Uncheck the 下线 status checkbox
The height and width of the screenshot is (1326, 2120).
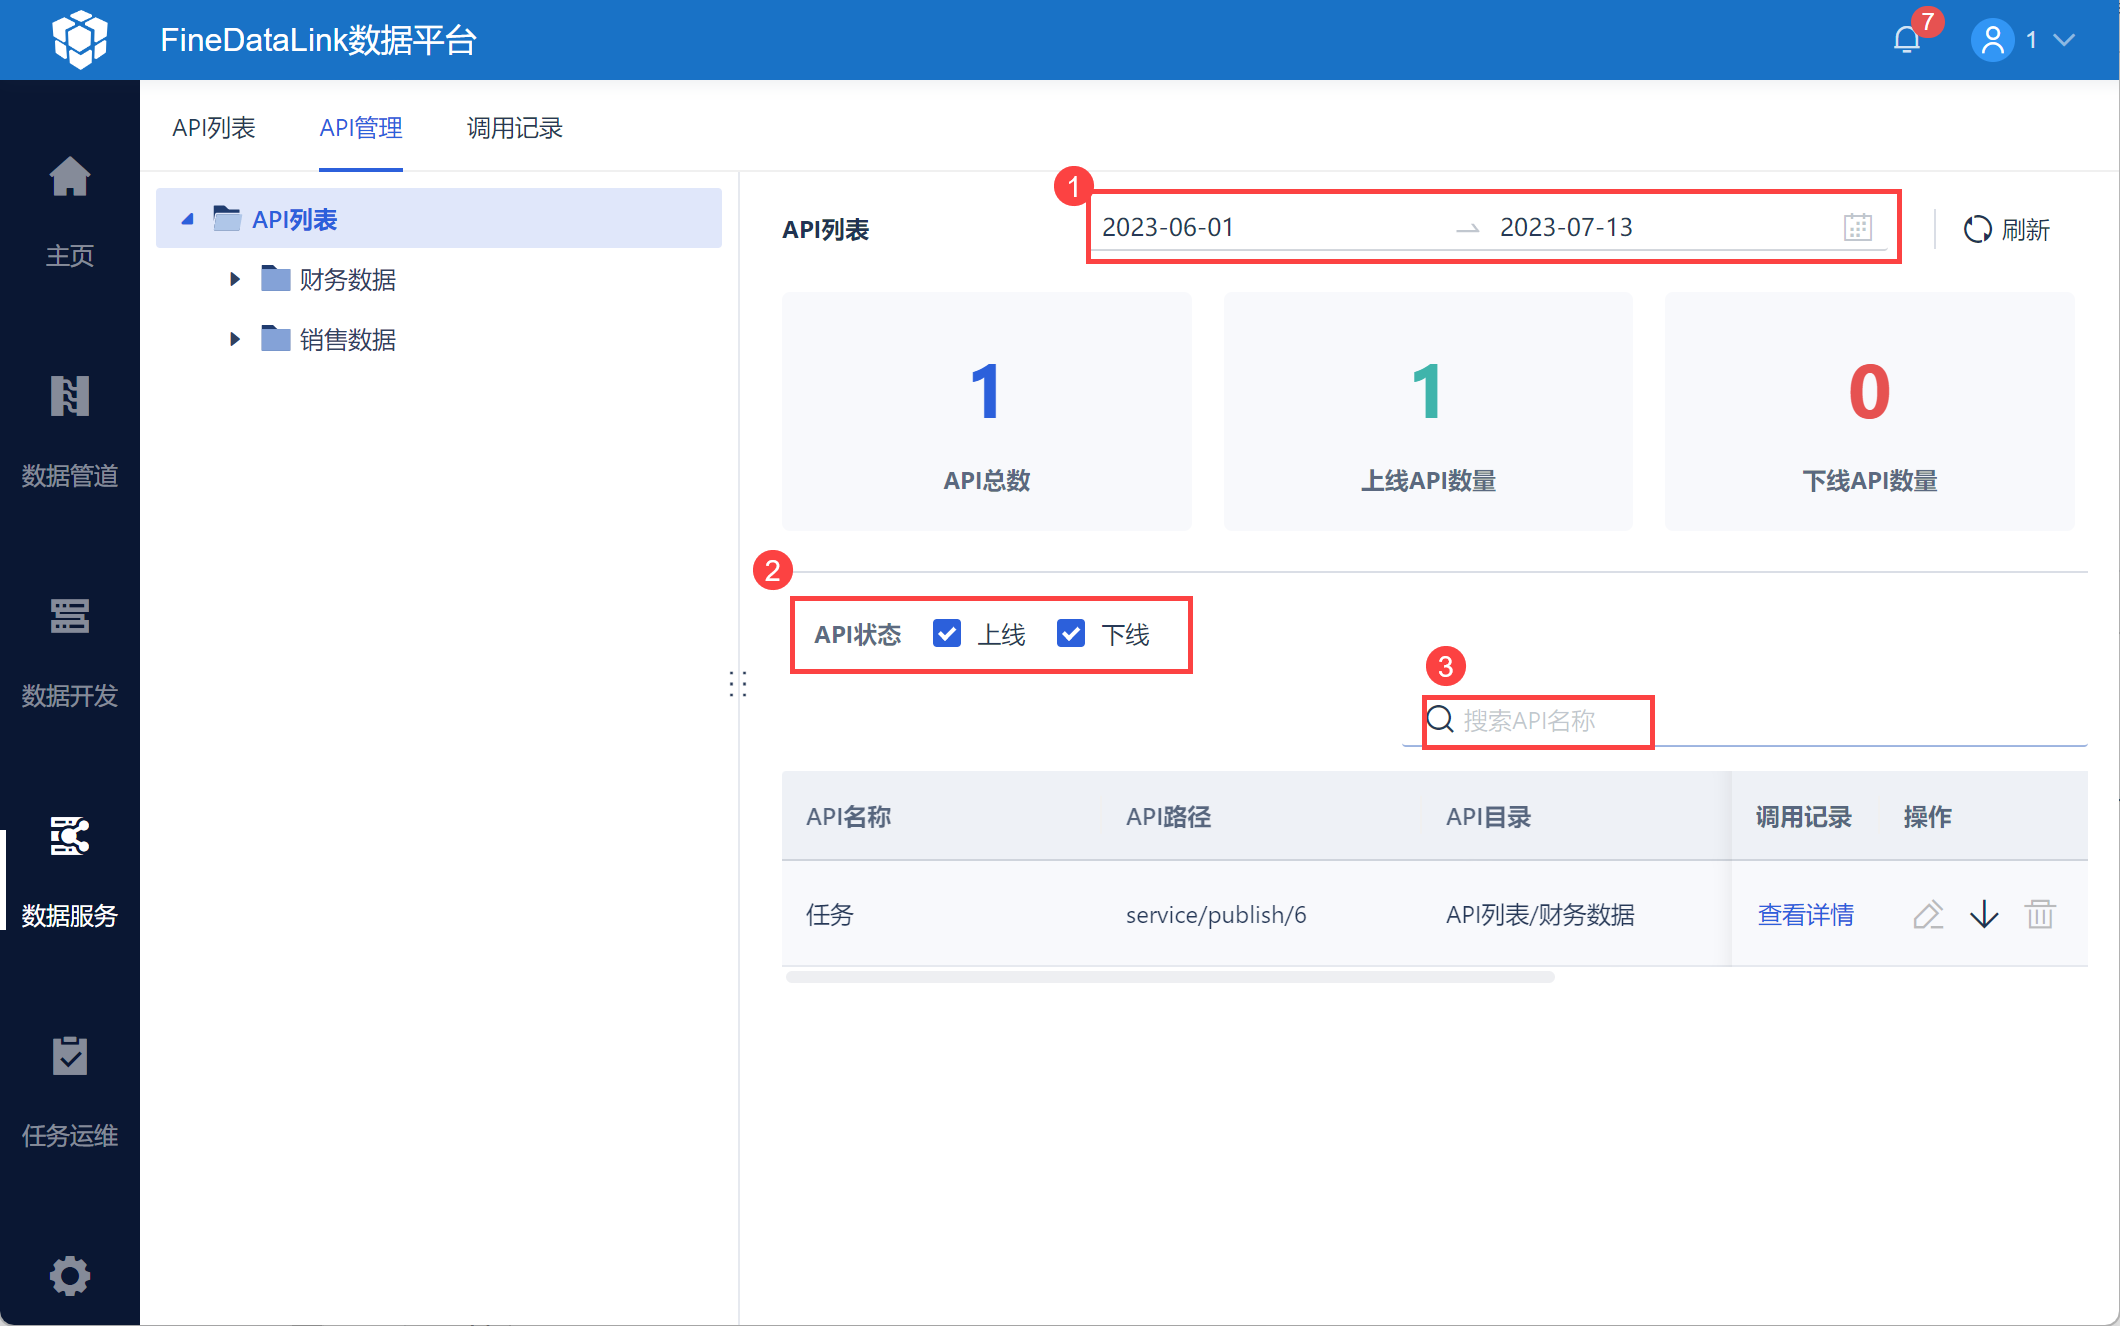pyautogui.click(x=1071, y=633)
